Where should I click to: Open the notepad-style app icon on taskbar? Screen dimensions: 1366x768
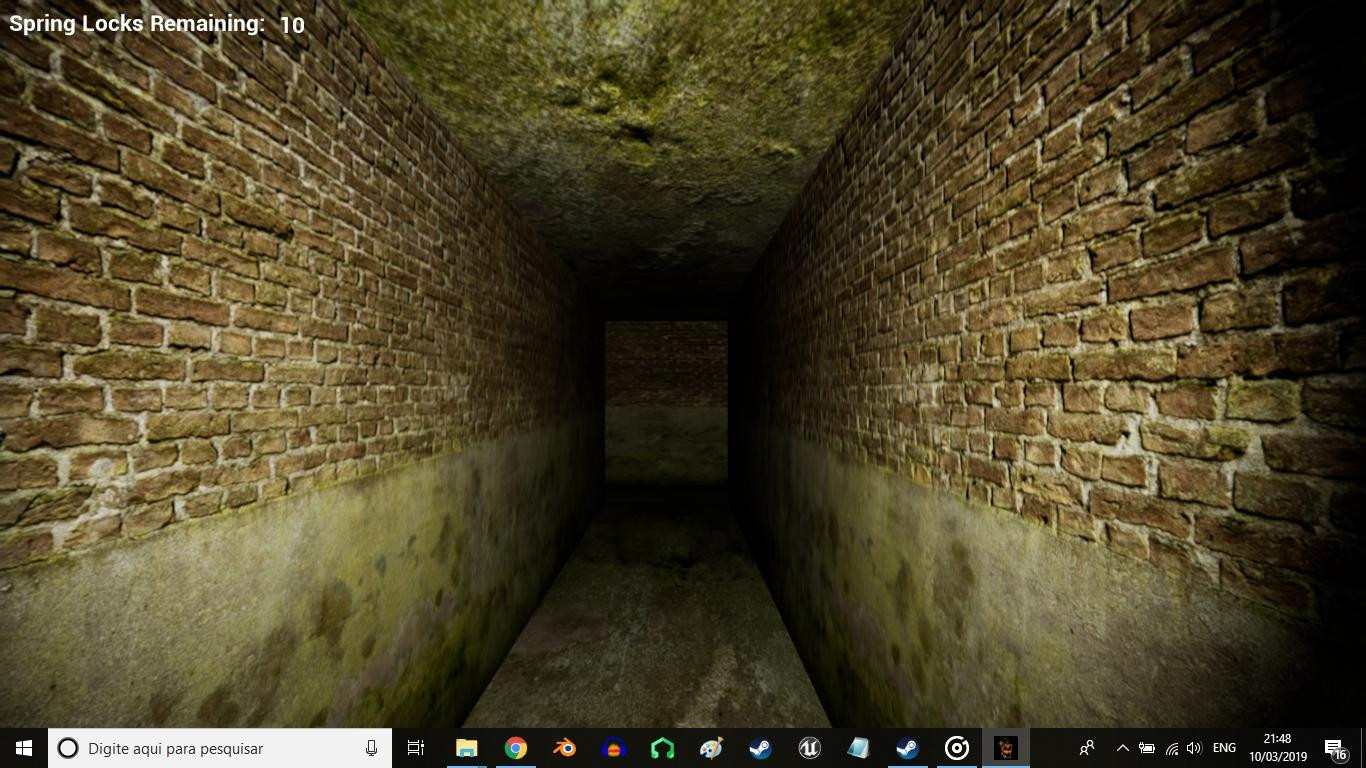pos(858,748)
